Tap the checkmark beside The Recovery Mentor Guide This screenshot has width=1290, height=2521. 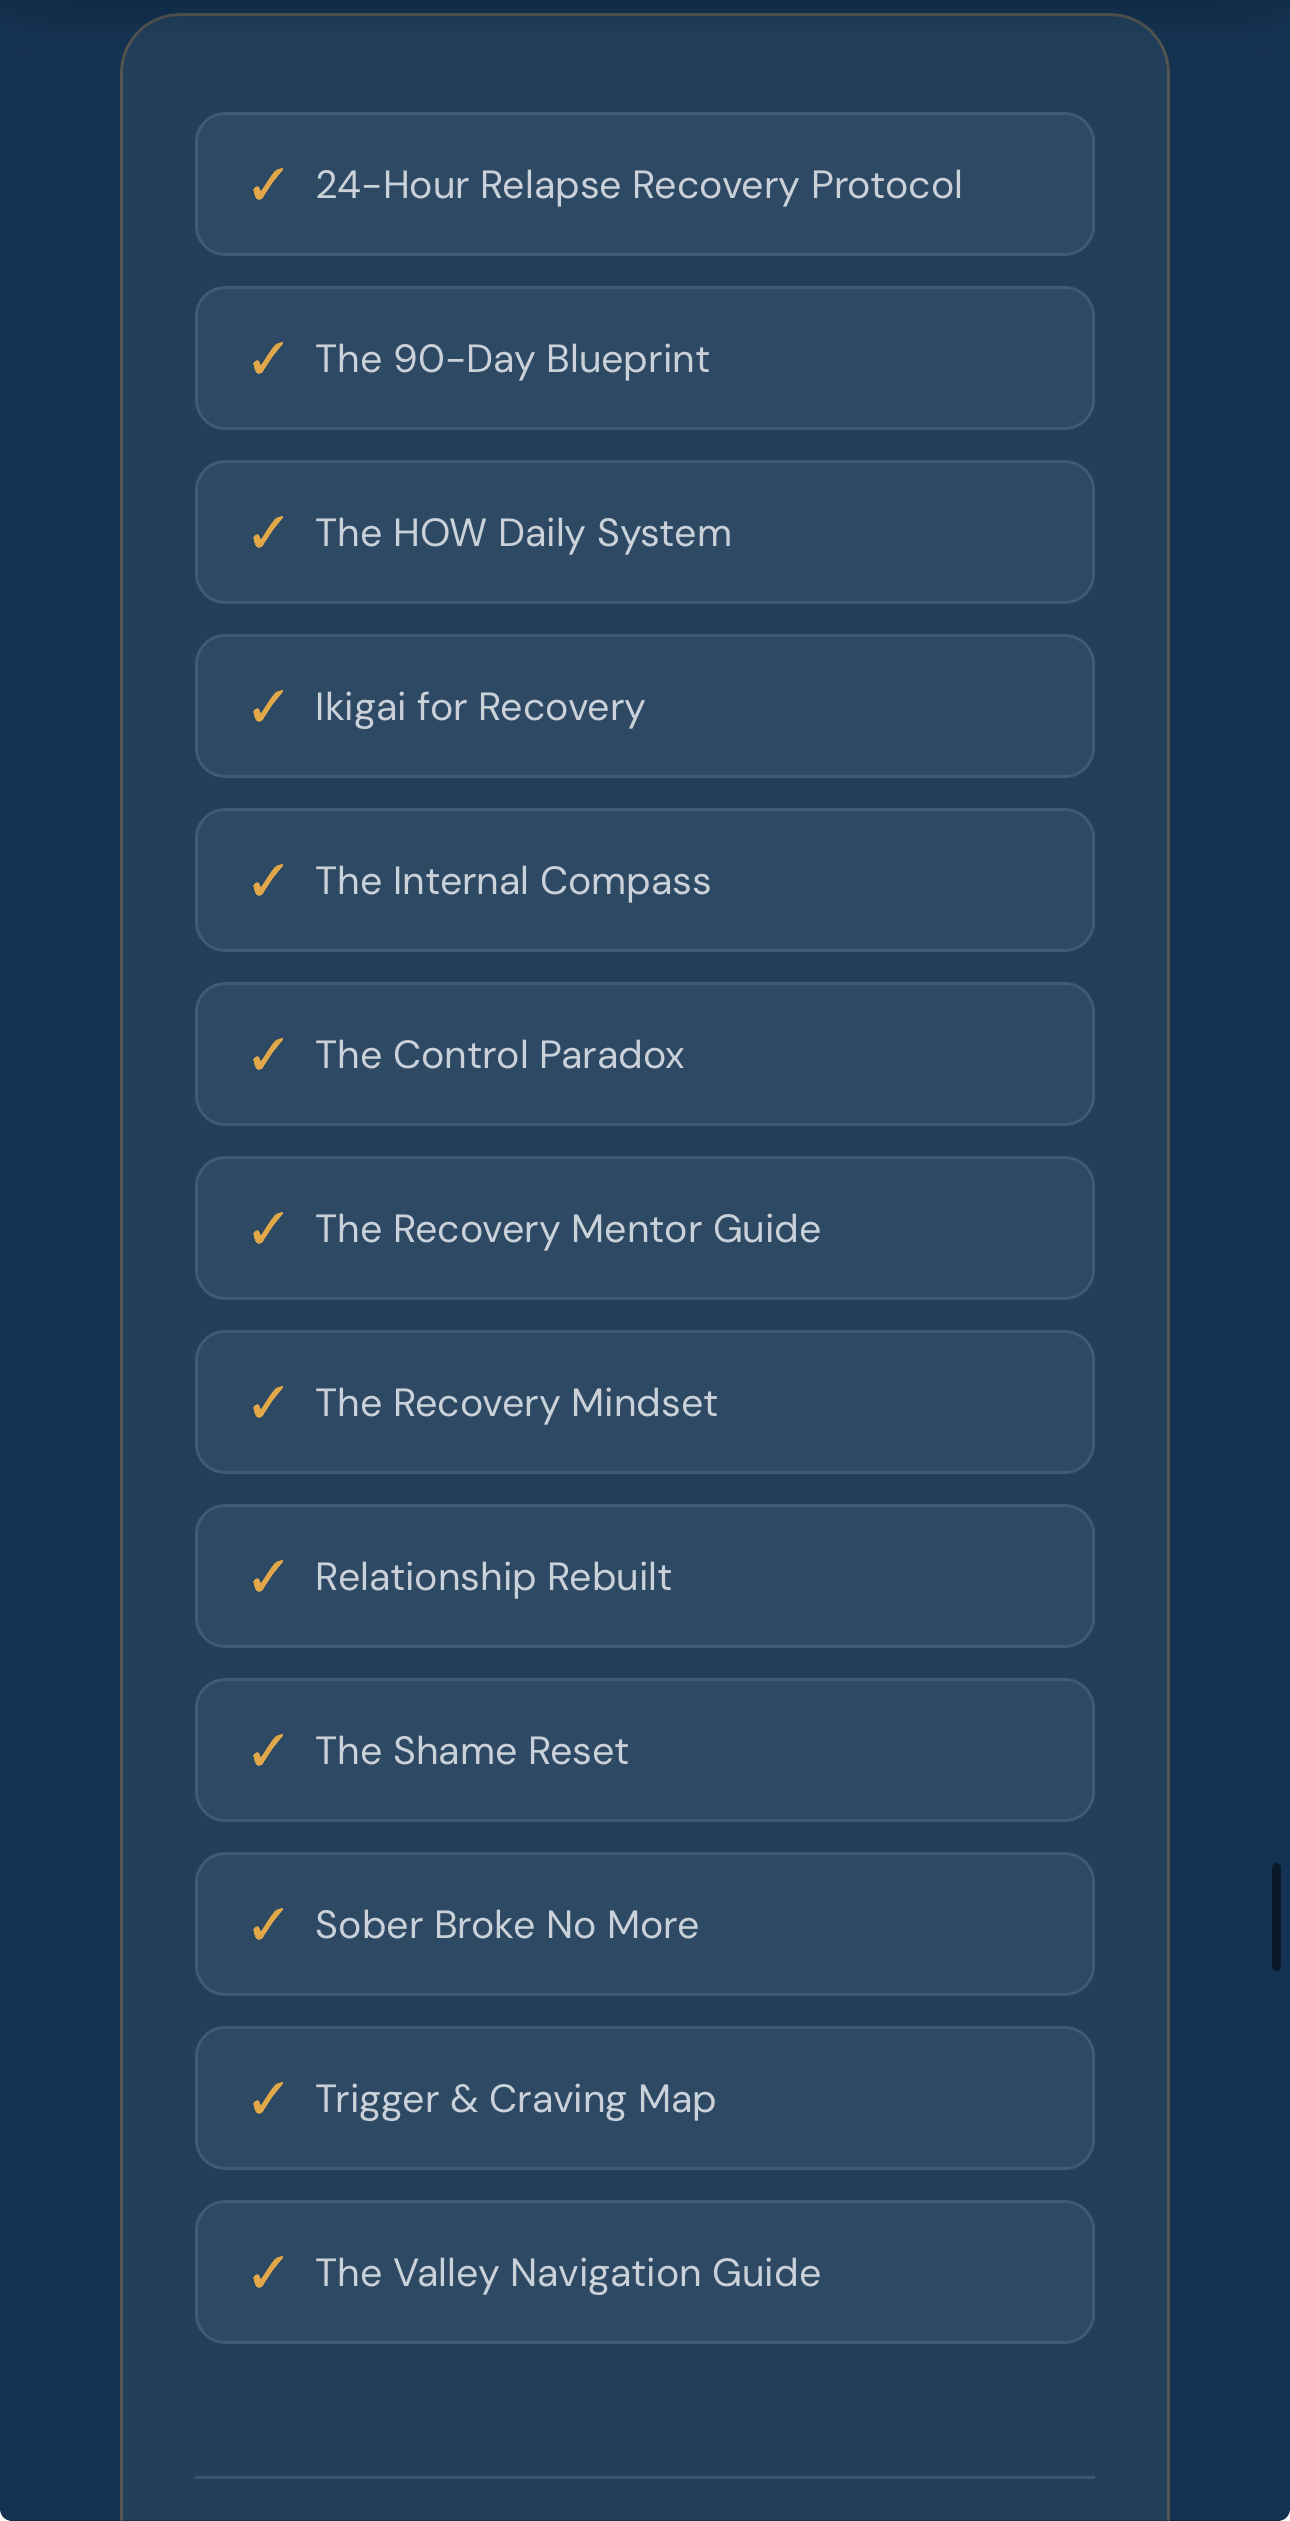click(267, 1229)
